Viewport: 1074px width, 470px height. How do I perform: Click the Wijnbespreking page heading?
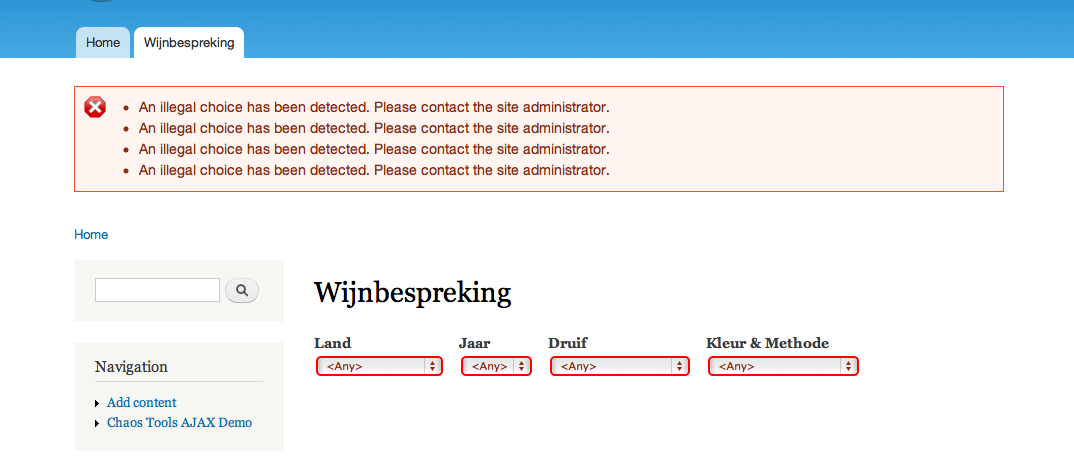coord(413,293)
